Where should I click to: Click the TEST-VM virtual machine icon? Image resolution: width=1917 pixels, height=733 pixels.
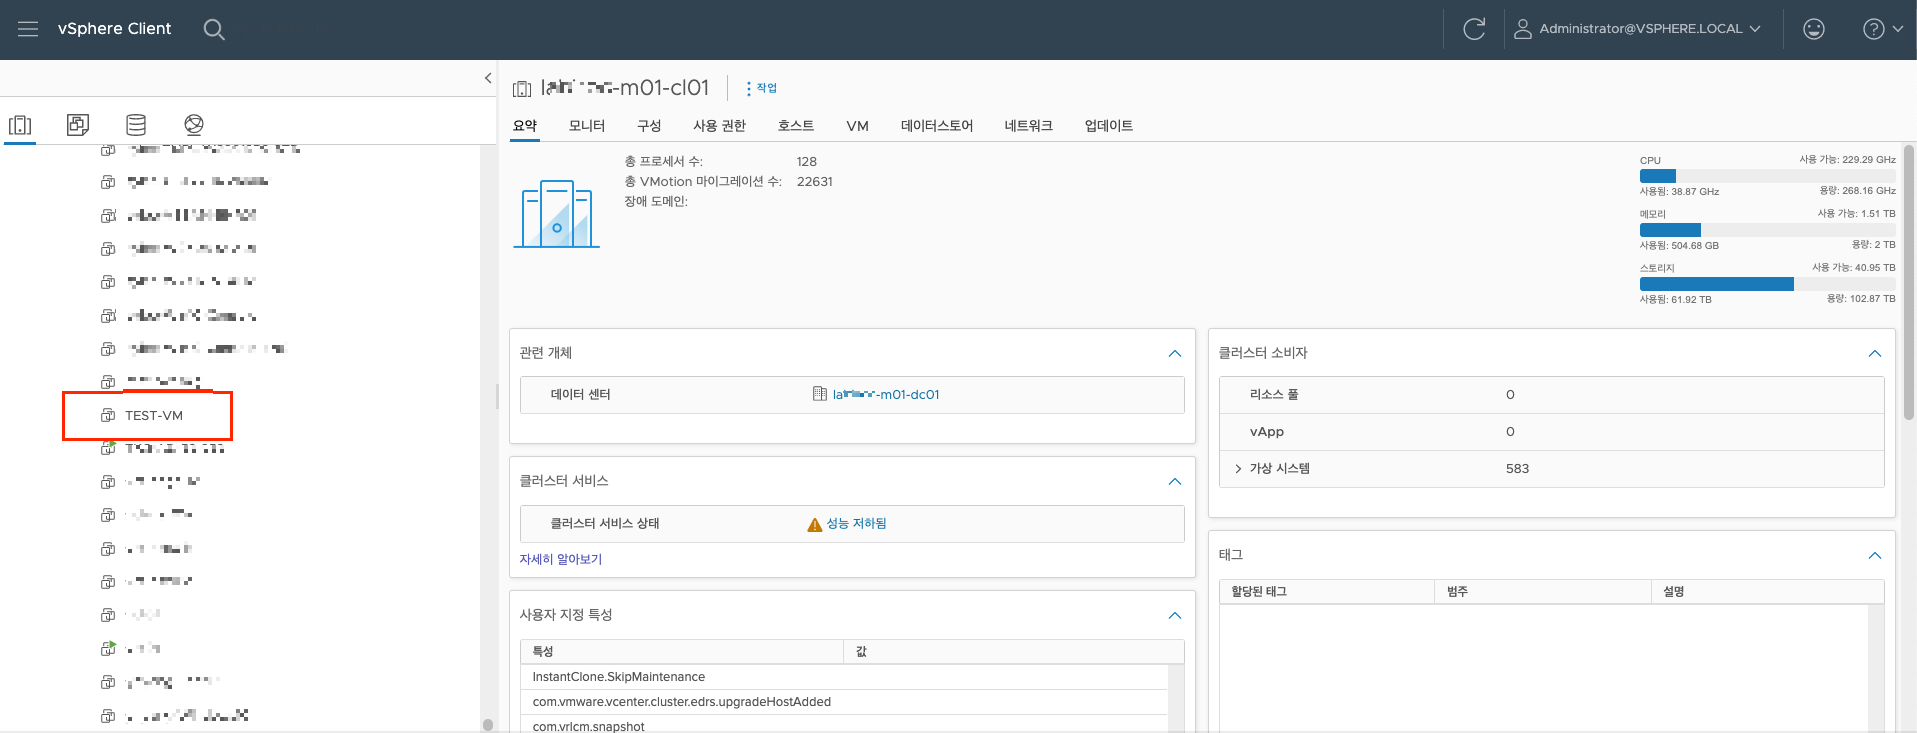[108, 415]
